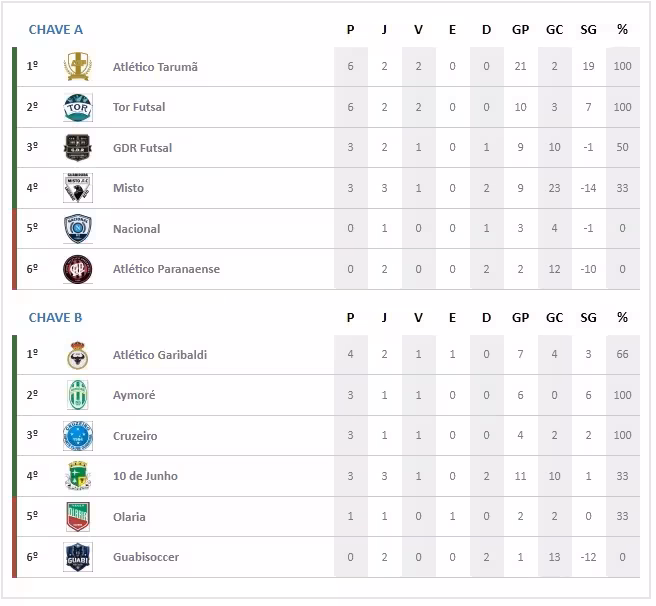Click the Atlético Tarumã team crest
This screenshot has height=606, width=656.
[77, 67]
